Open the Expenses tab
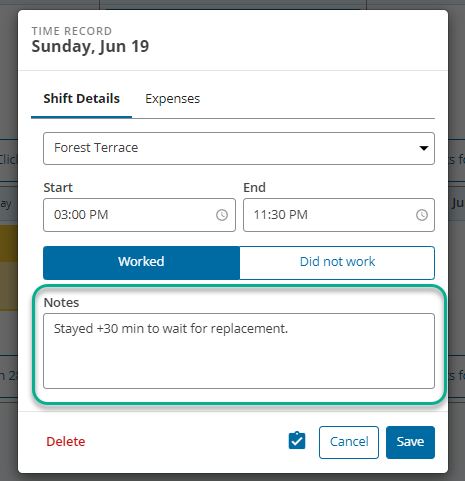This screenshot has height=481, width=465. [172, 99]
